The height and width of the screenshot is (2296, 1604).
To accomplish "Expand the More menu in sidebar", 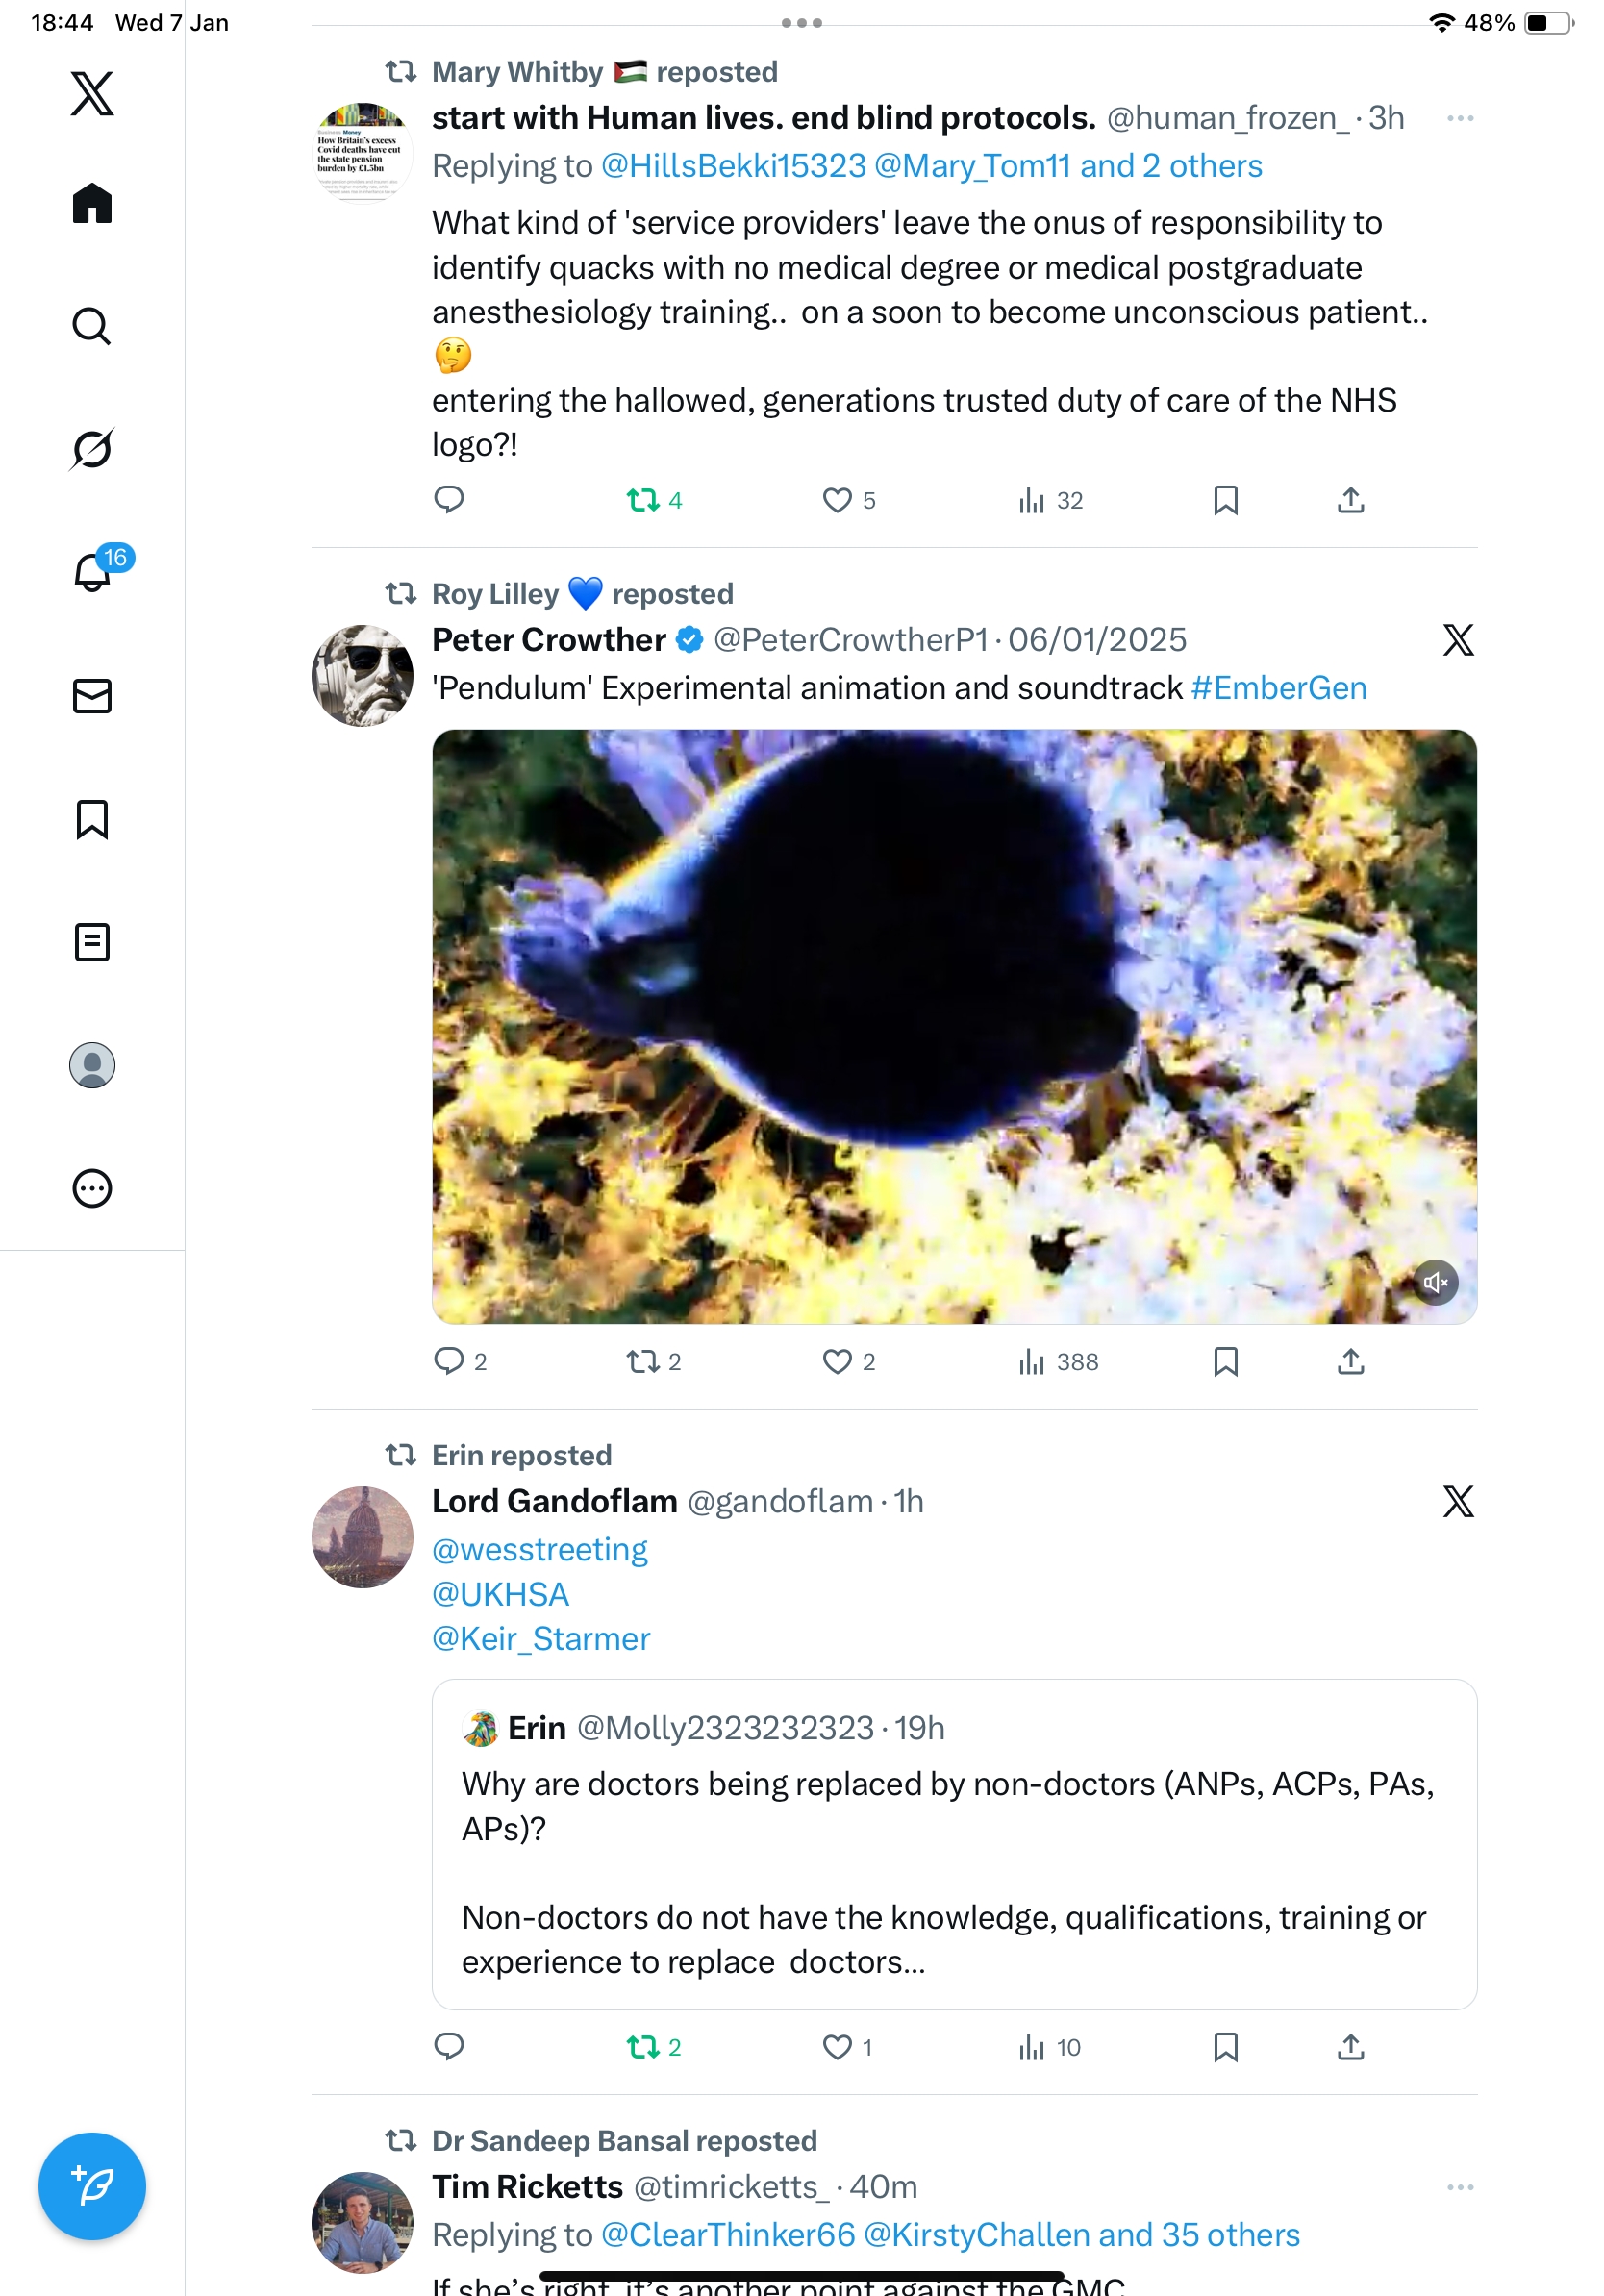I will coord(92,1188).
